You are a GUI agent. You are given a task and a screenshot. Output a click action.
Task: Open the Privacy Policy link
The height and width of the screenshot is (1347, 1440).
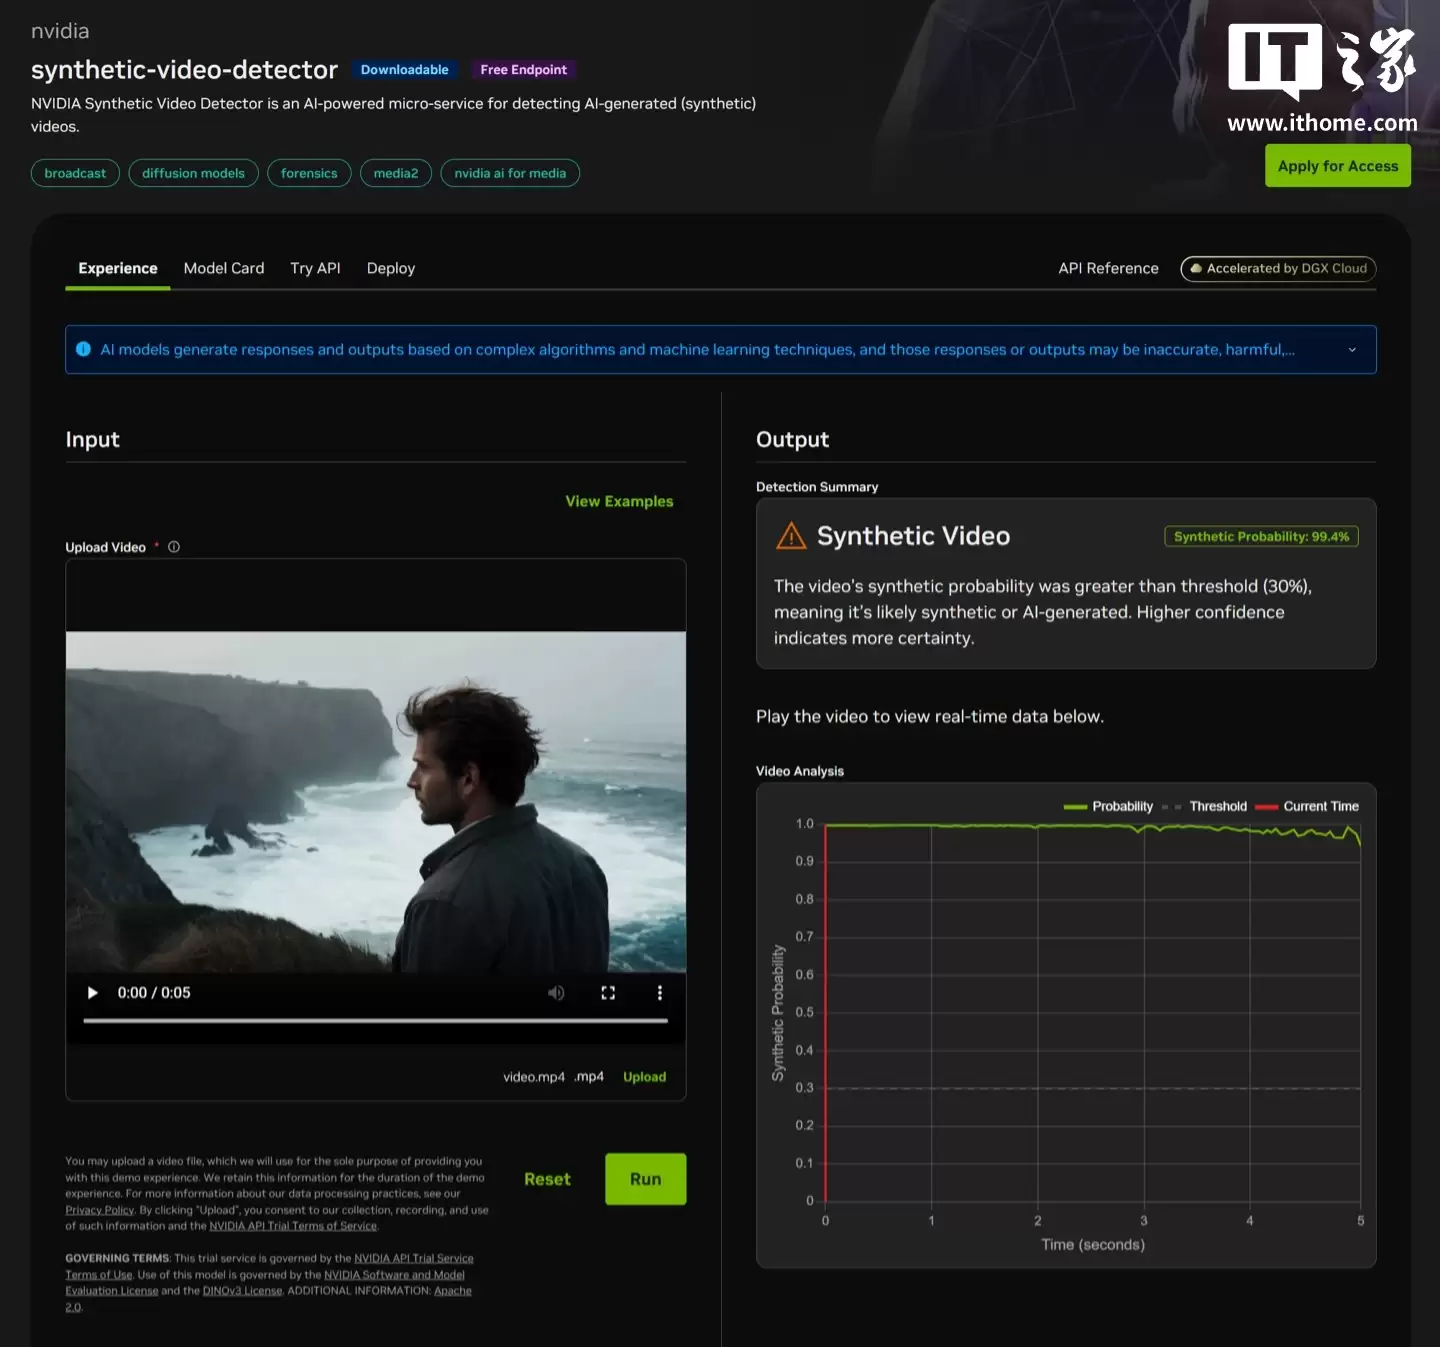coord(99,1210)
